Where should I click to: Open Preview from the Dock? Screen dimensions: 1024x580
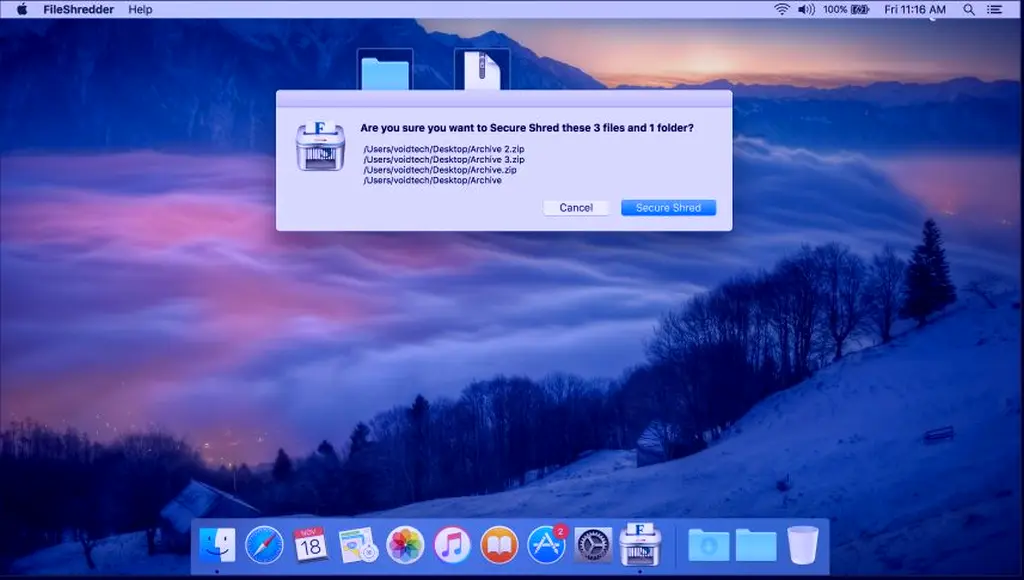click(x=358, y=545)
